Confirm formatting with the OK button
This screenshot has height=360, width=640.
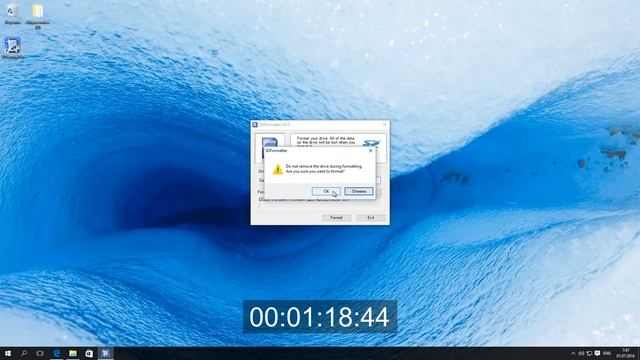point(326,191)
